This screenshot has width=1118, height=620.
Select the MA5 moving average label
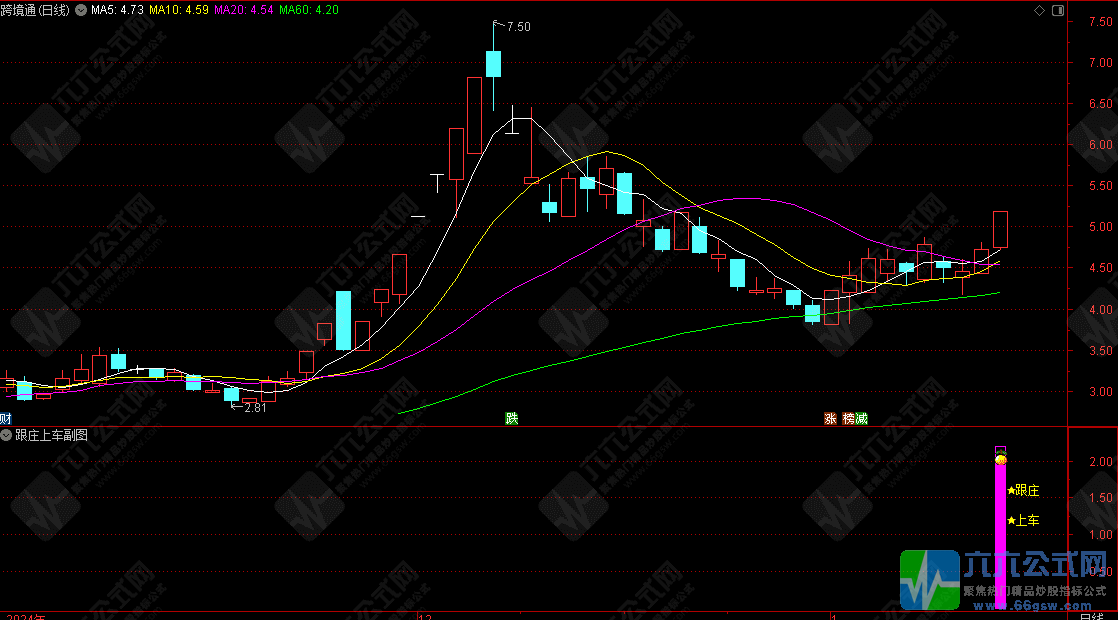[x=117, y=10]
